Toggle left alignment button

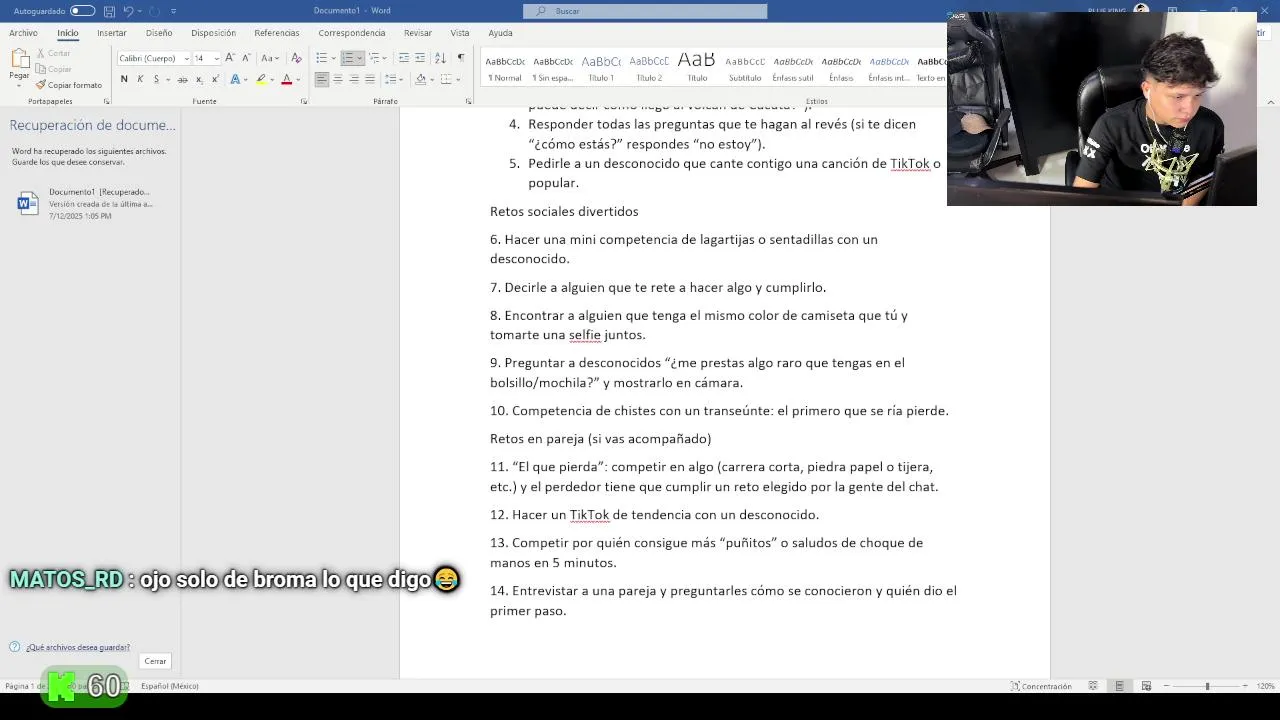(x=322, y=79)
